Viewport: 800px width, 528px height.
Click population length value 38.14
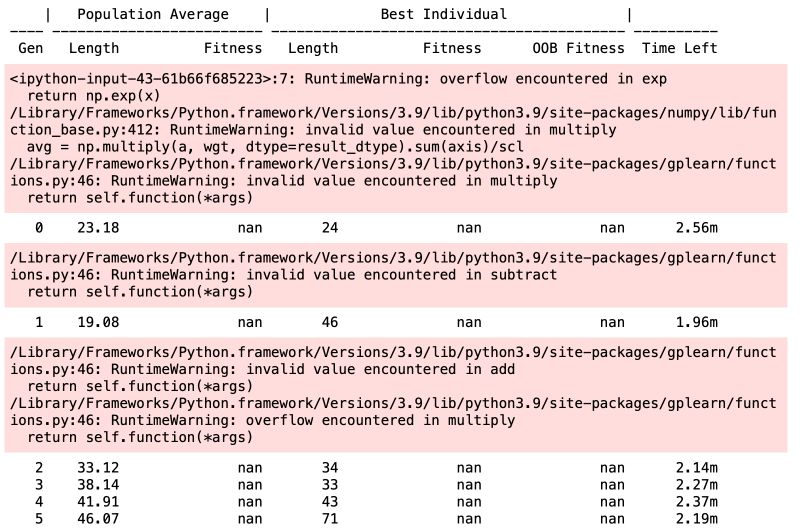[98, 485]
